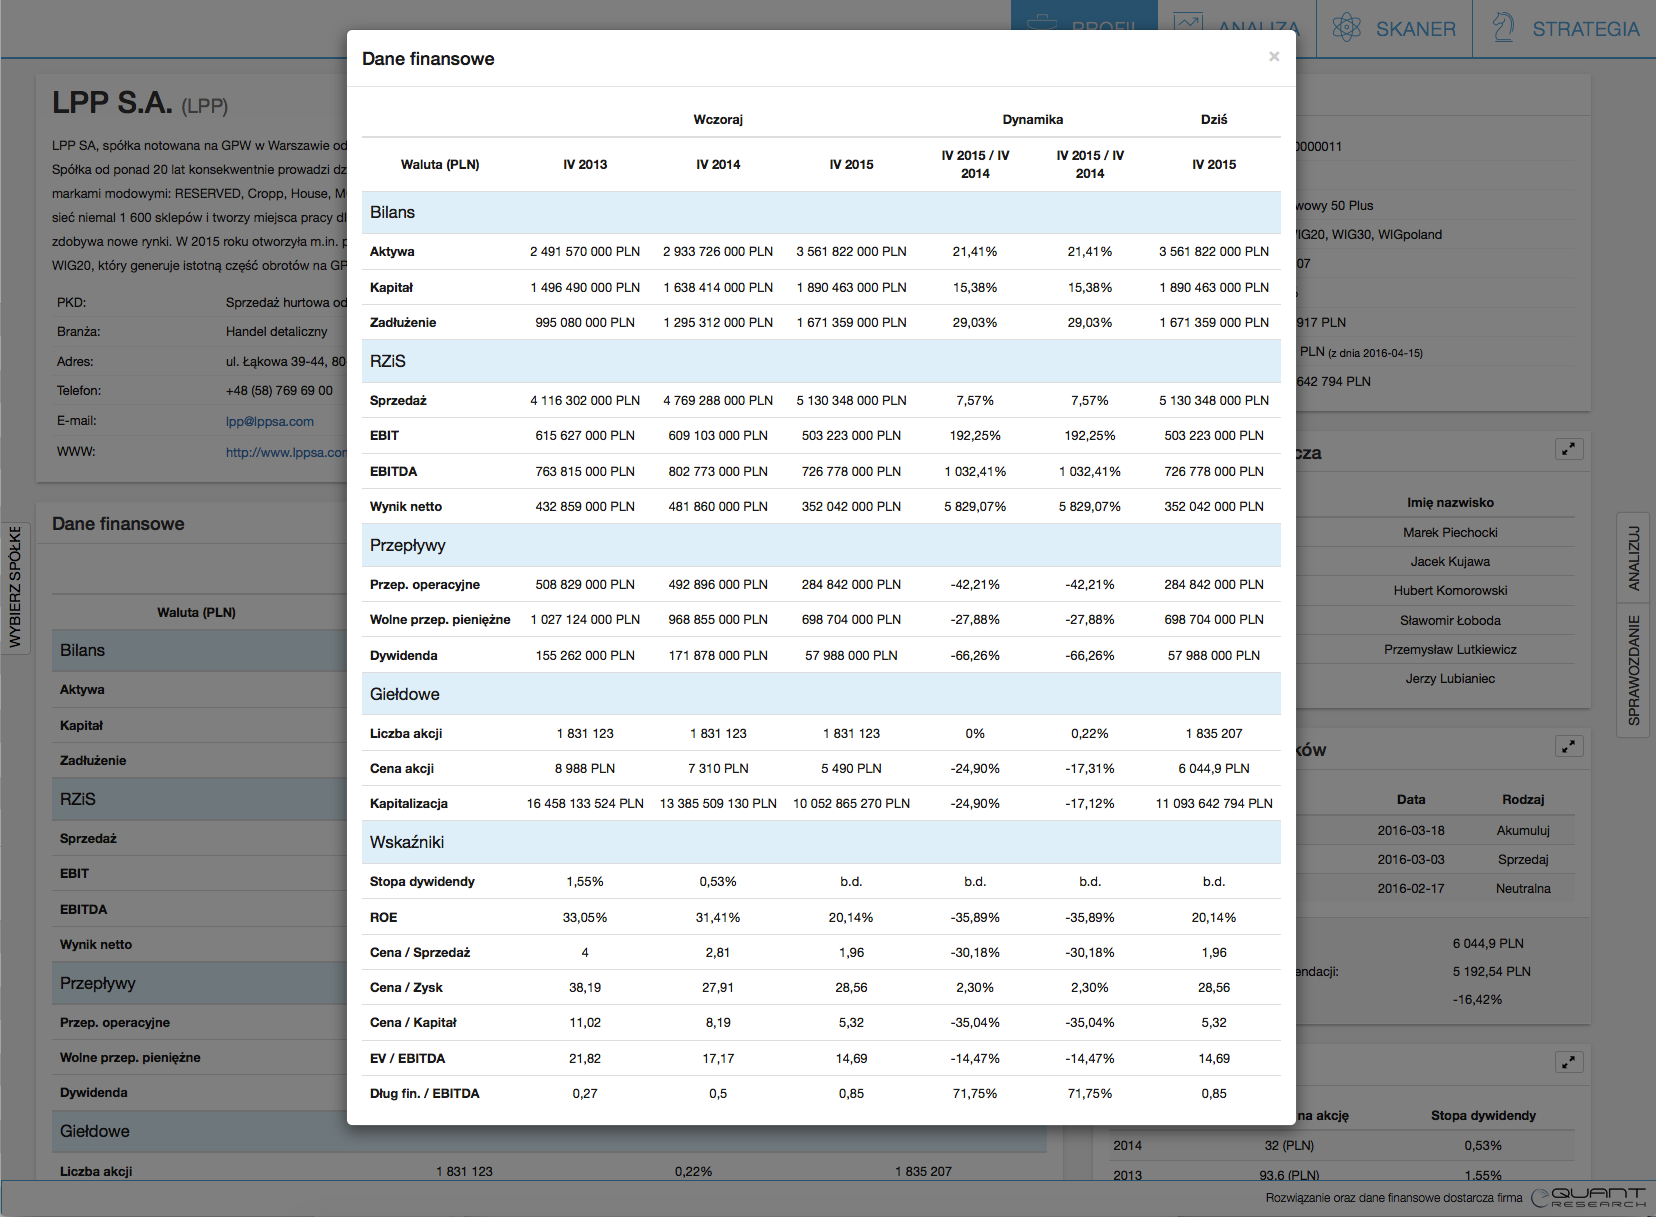Click the Akumuluj recommendation row
The height and width of the screenshot is (1217, 1656).
[x=1435, y=830]
